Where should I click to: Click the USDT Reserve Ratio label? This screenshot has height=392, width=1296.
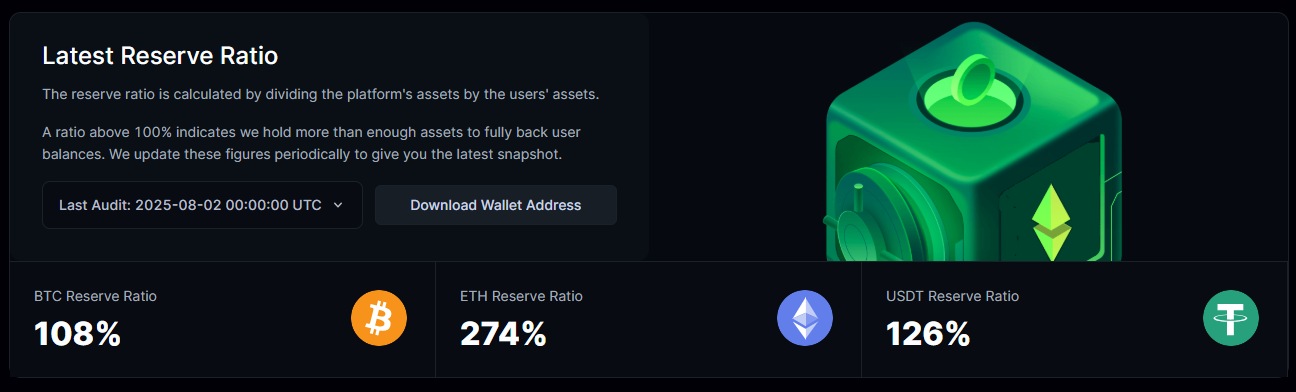point(952,296)
